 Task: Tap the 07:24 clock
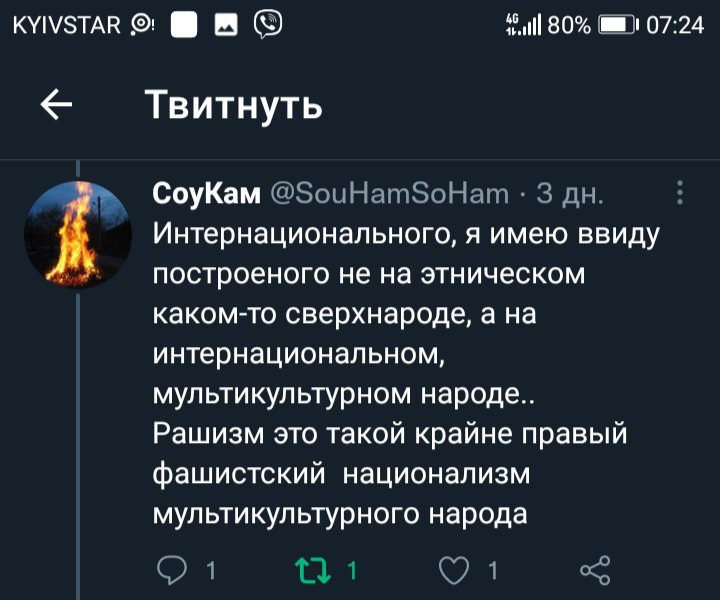(x=675, y=23)
